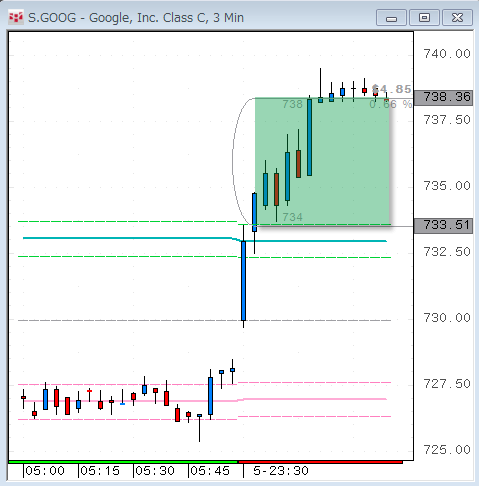479x486 pixels.
Task: Click the 730.00 price axis label
Action: [447, 318]
